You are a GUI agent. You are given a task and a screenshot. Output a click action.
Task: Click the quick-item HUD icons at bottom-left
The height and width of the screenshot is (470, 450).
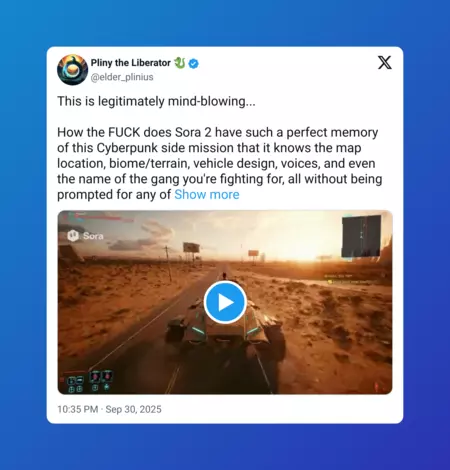(75, 384)
